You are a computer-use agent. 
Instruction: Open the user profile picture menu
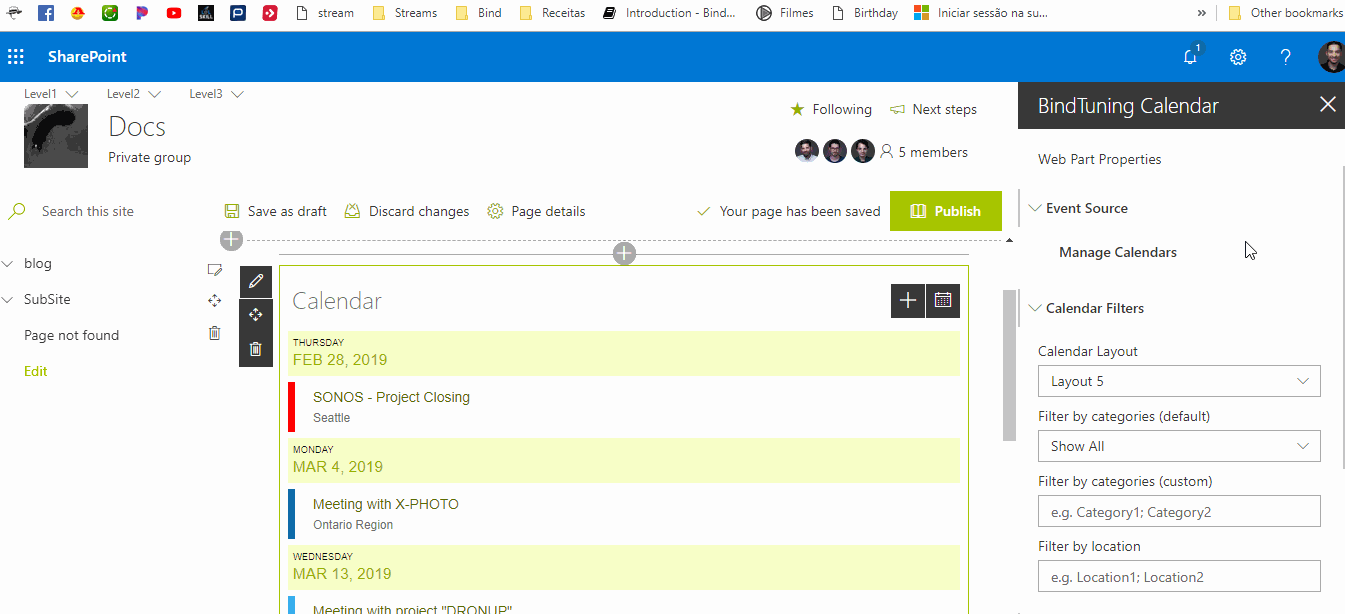coord(1331,57)
